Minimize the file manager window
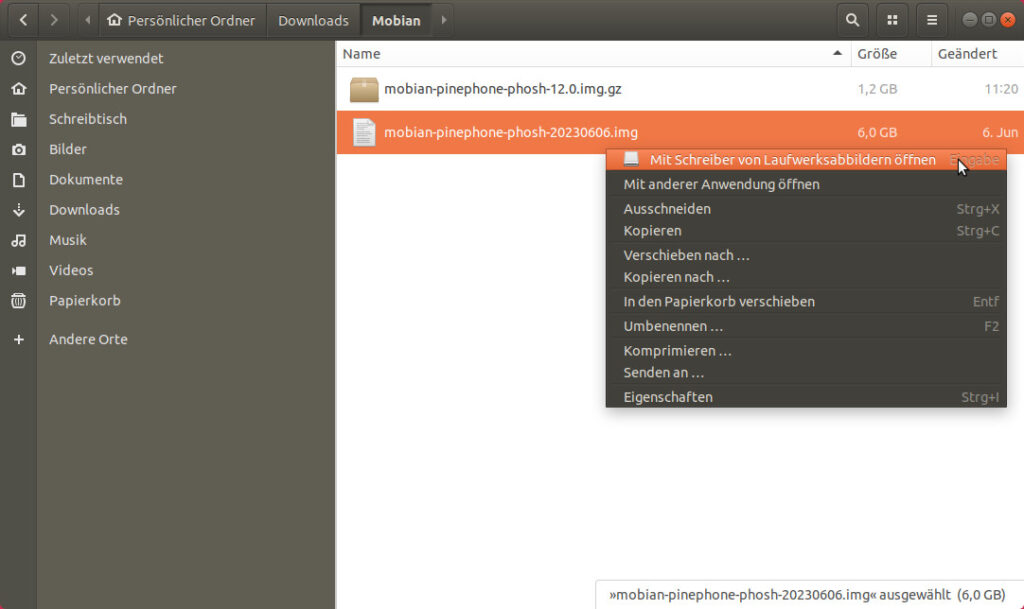 970,20
